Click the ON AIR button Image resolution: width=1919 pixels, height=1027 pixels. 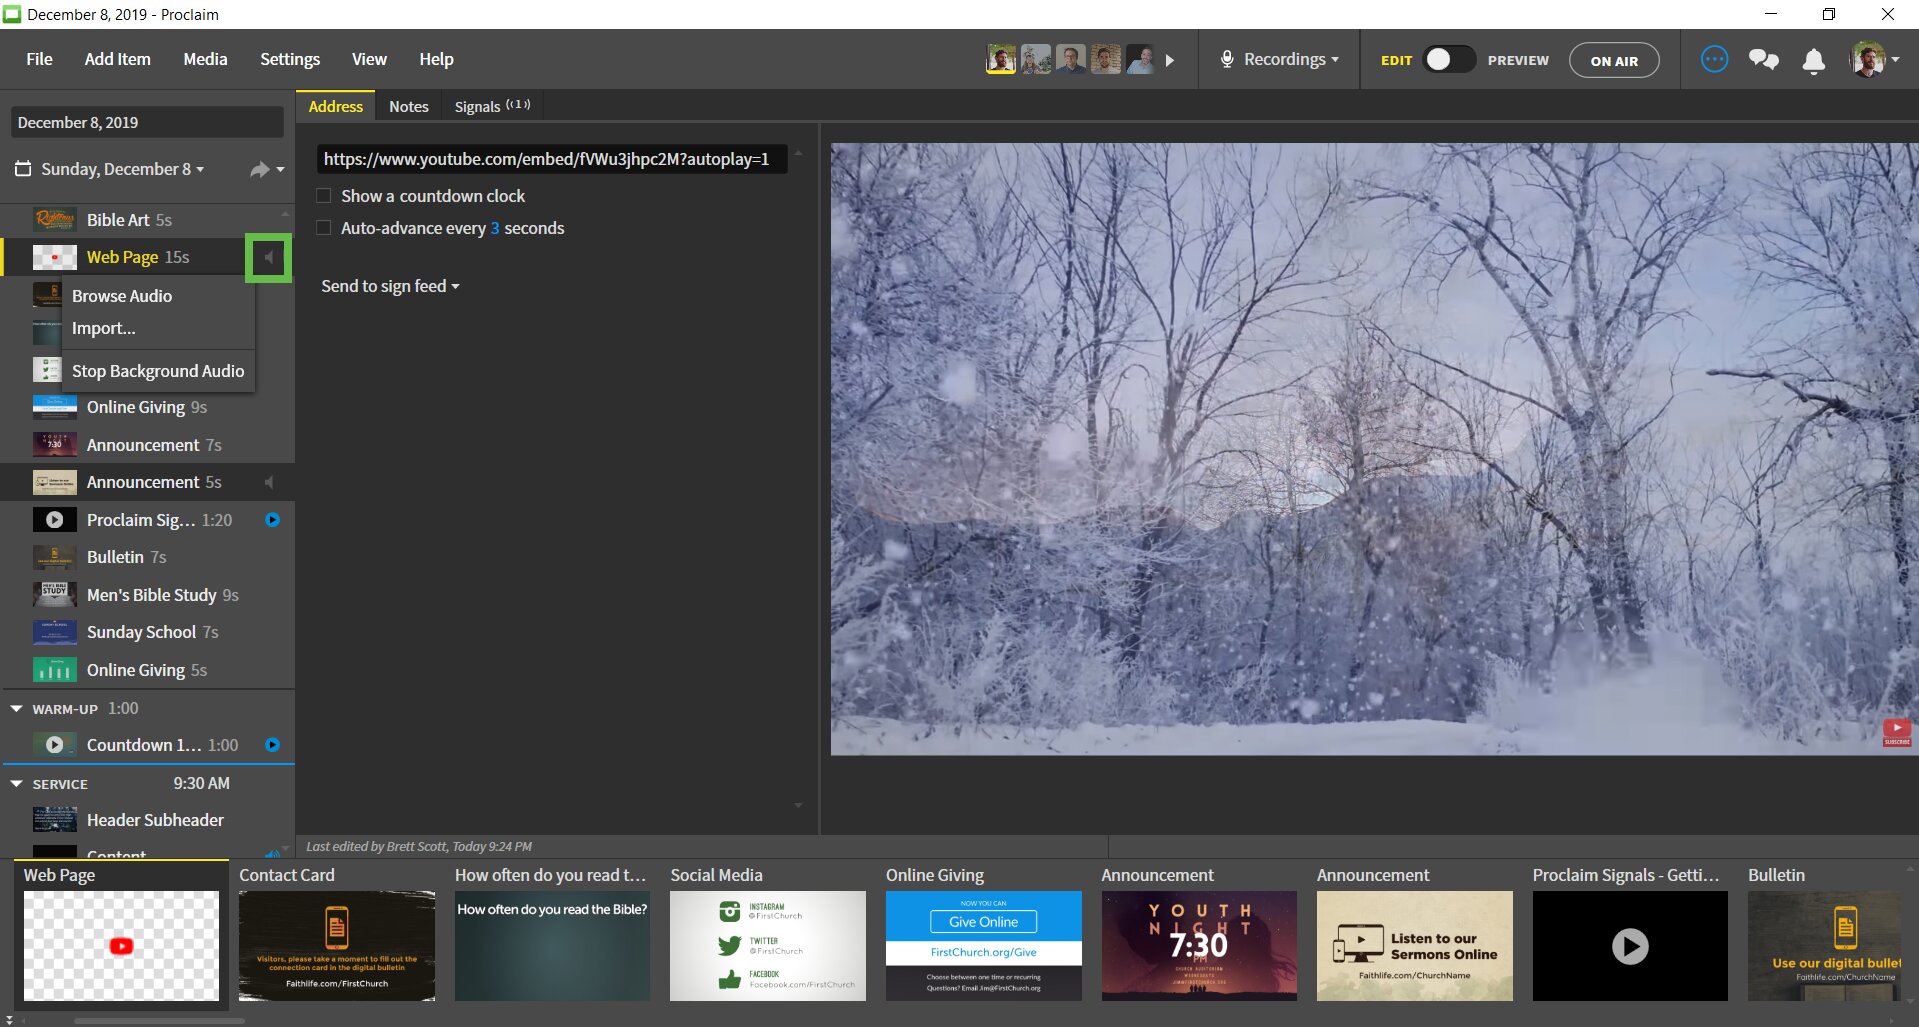1614,60
